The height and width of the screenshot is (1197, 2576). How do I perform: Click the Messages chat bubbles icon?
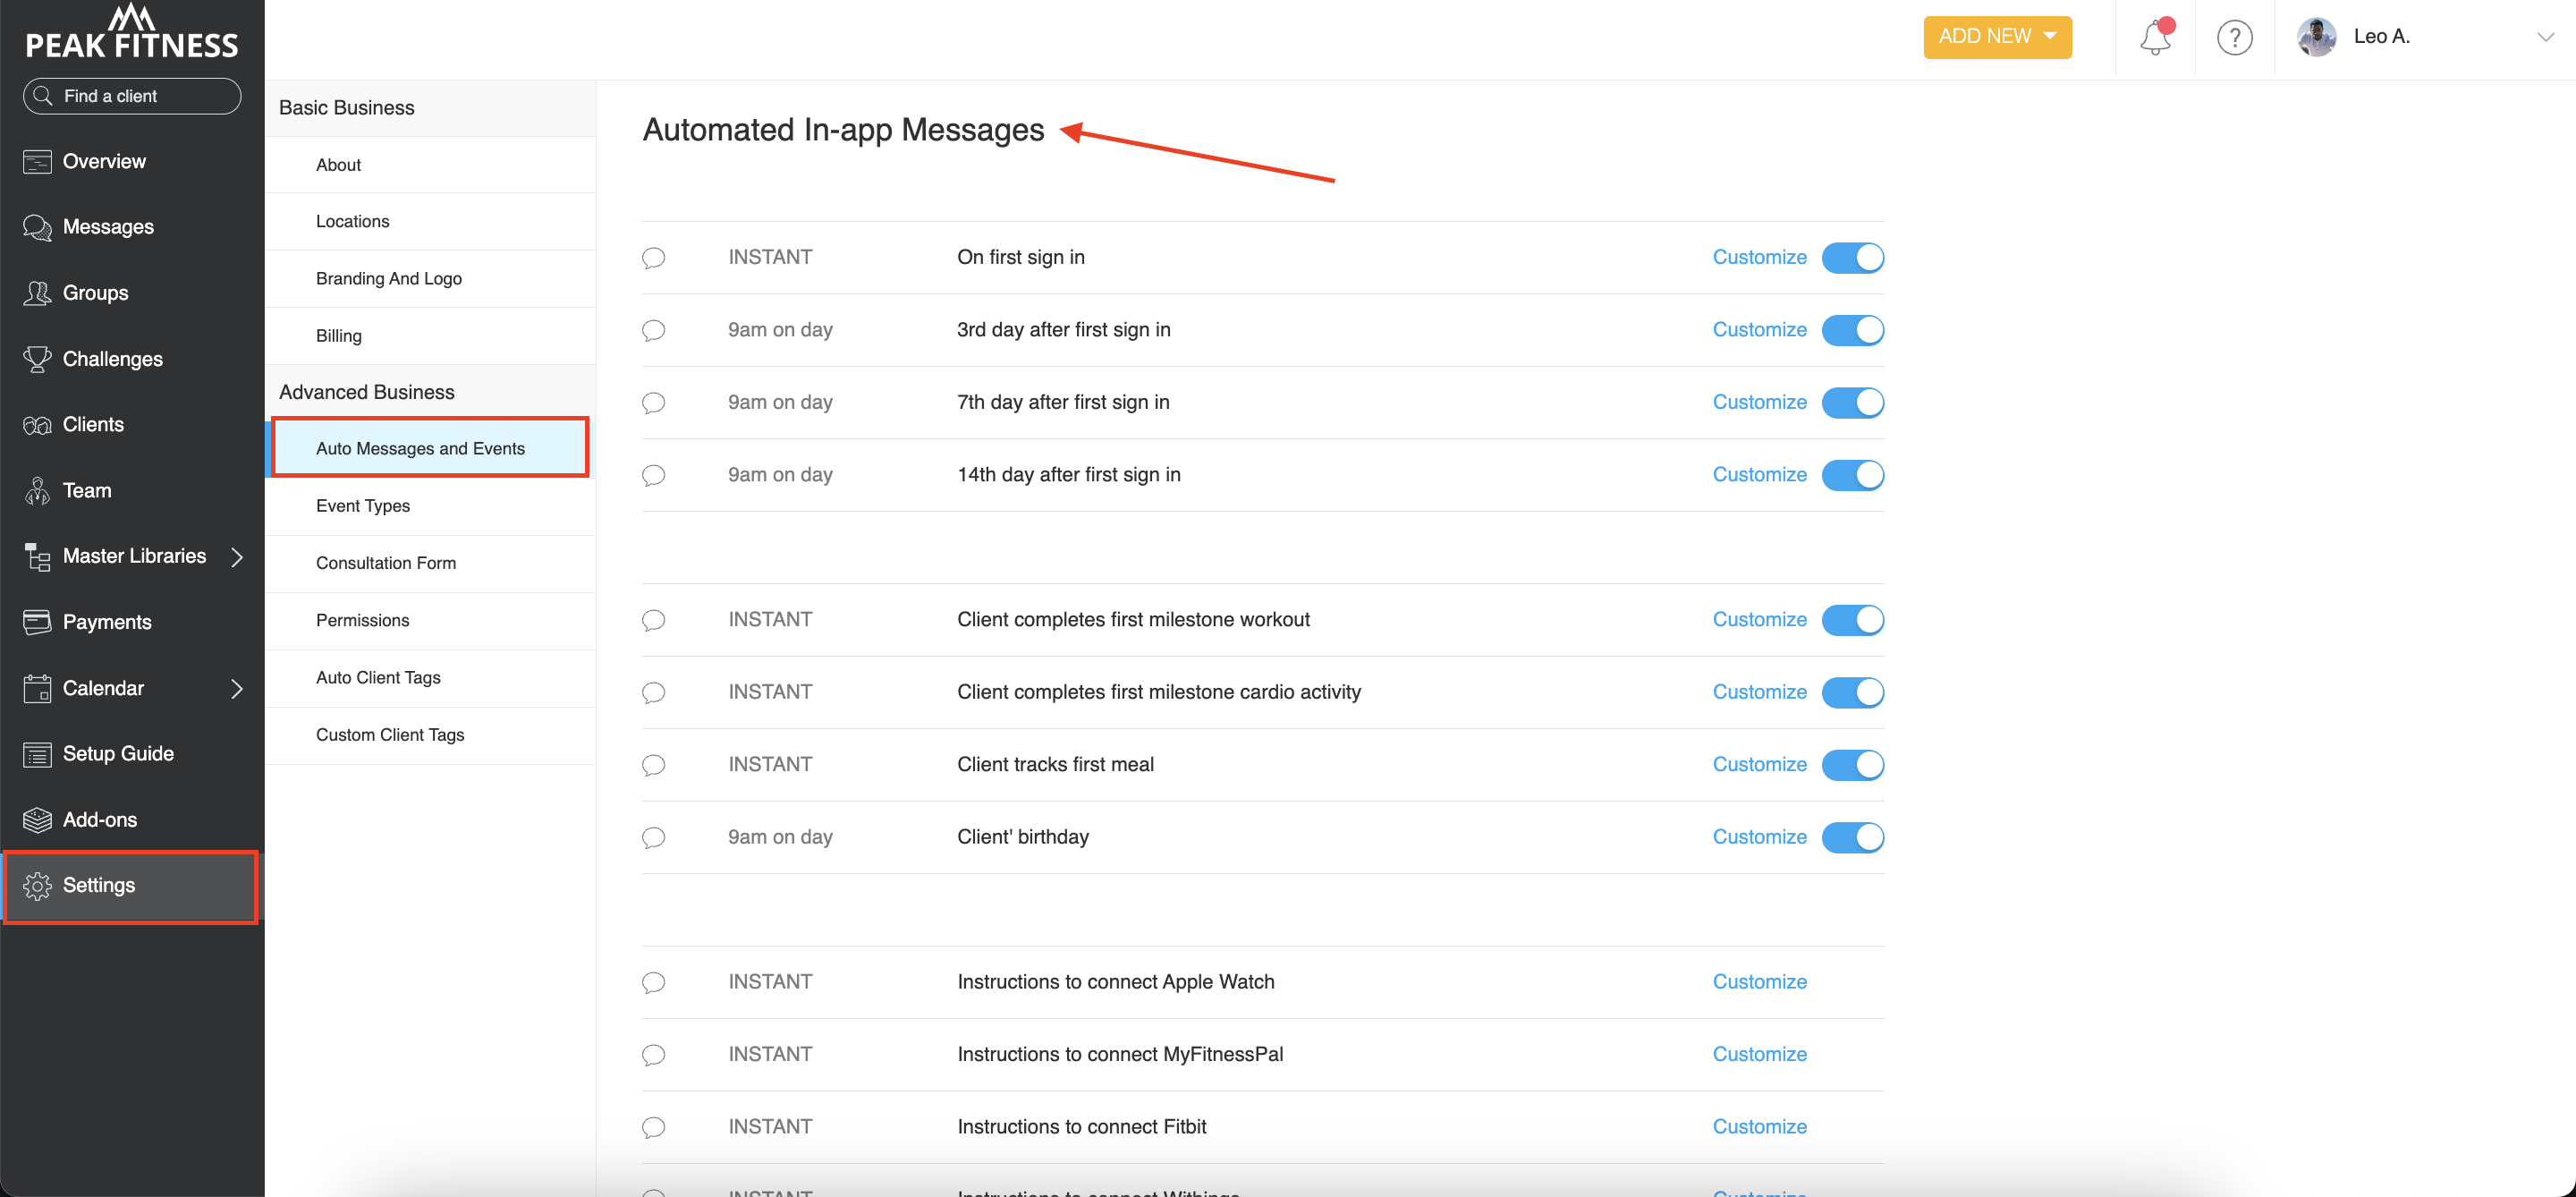pos(37,227)
